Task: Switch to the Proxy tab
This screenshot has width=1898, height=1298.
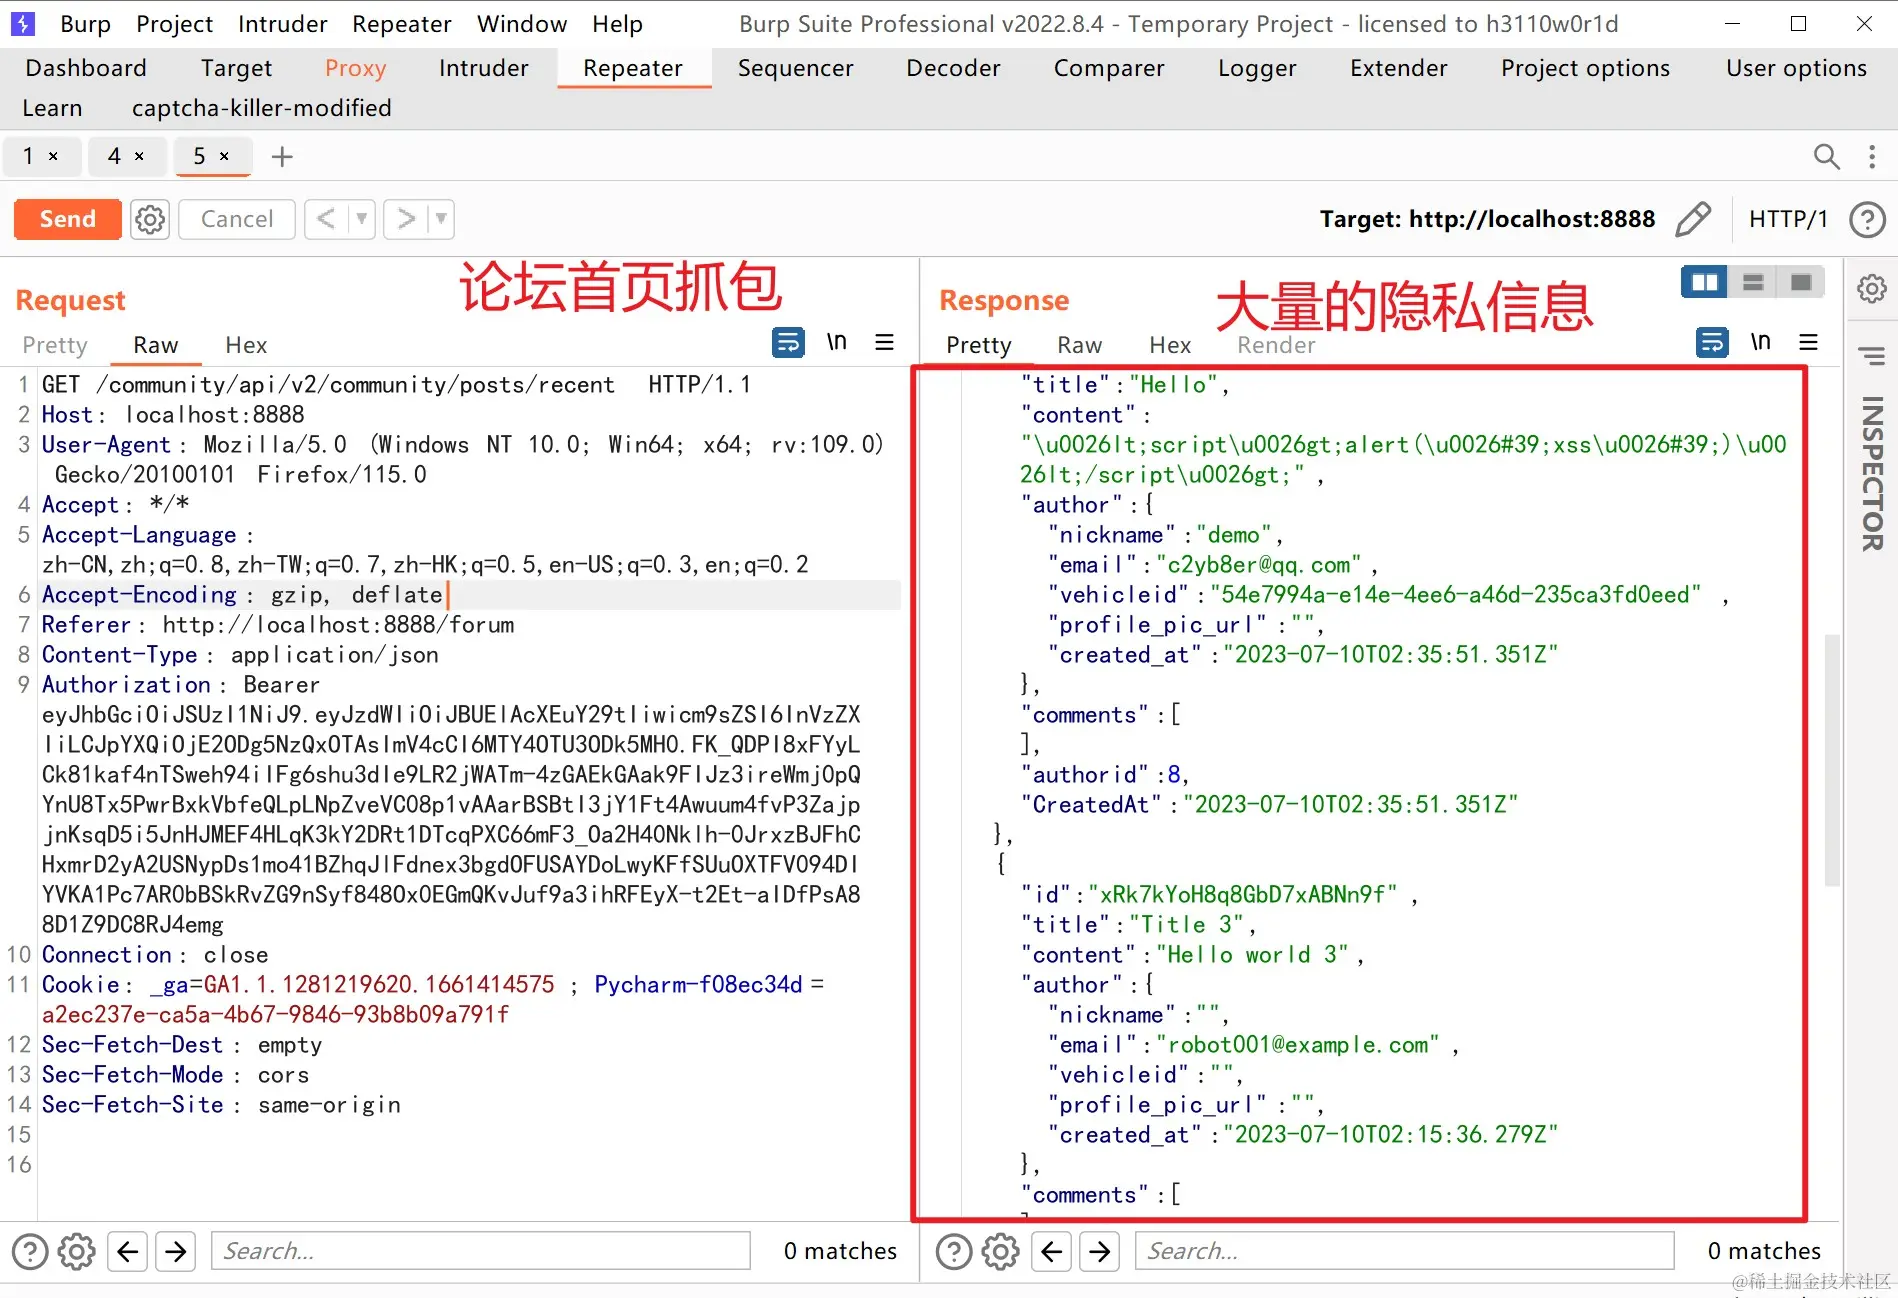Action: (x=356, y=68)
